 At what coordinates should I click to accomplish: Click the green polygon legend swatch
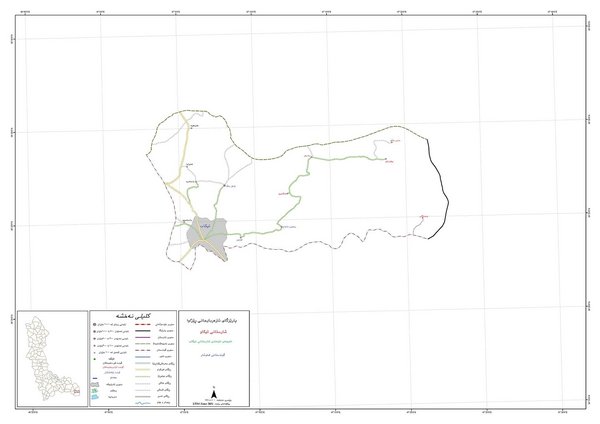click(x=95, y=390)
